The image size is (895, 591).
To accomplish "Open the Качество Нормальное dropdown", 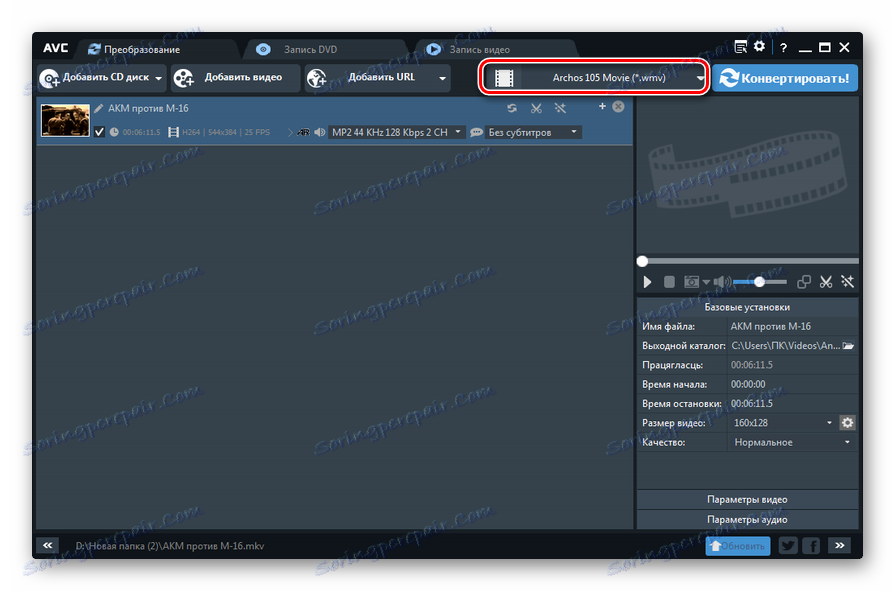I will click(x=792, y=442).
